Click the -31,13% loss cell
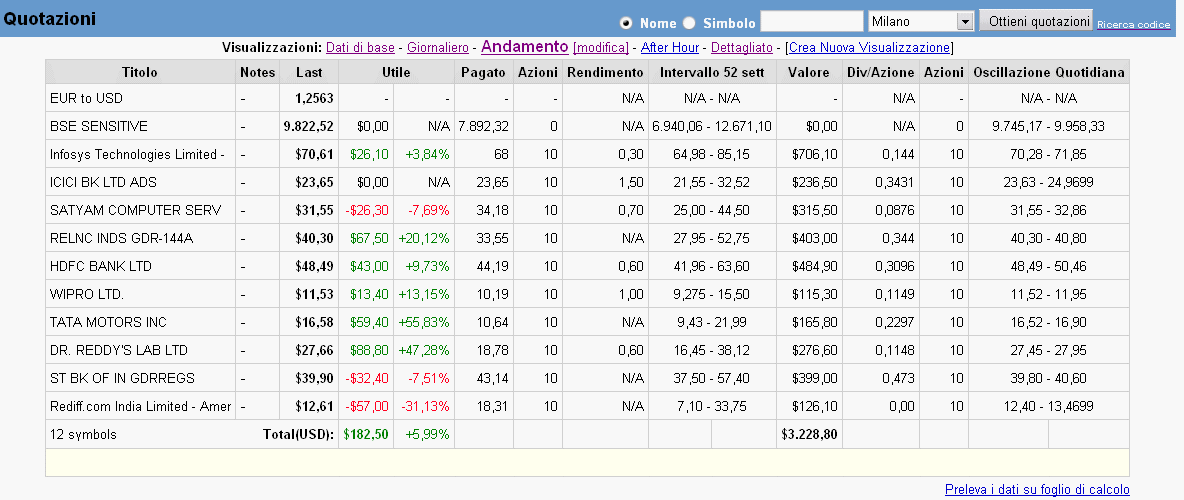The width and height of the screenshot is (1184, 500). pyautogui.click(x=427, y=406)
